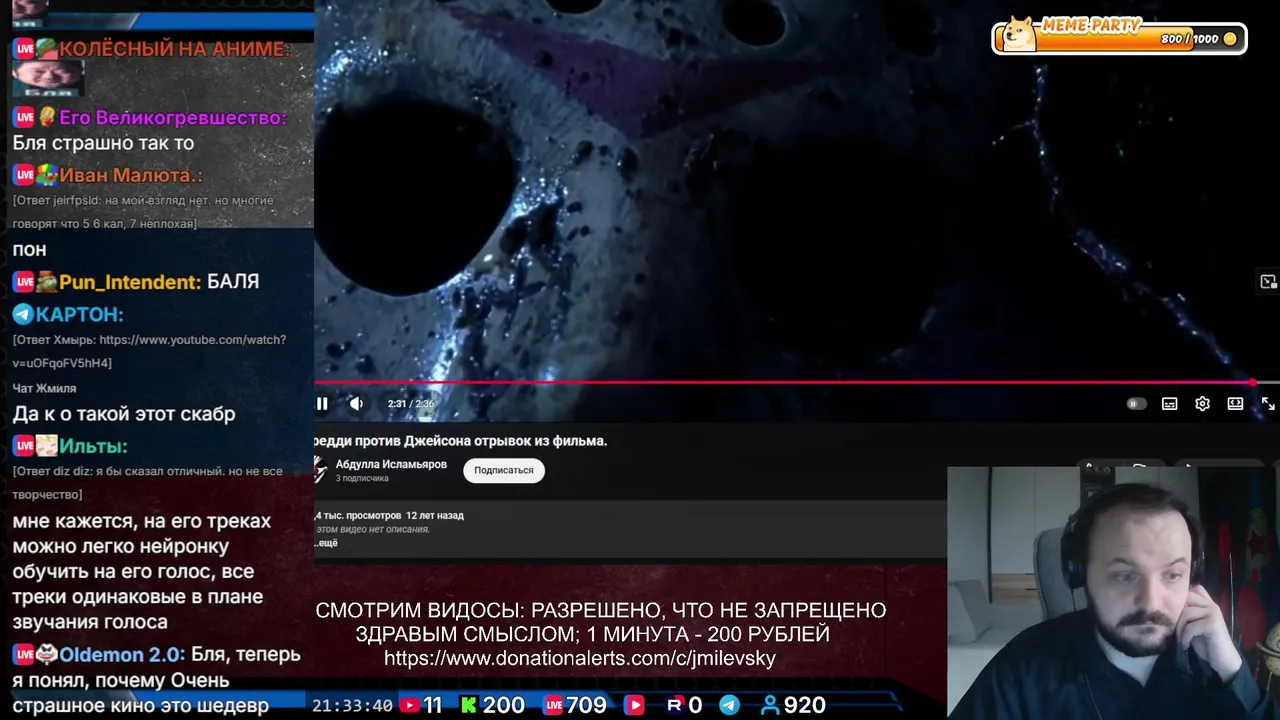This screenshot has width=1280, height=720.
Task: Click the LIVE badge beside Ильты
Action: click(x=24, y=446)
